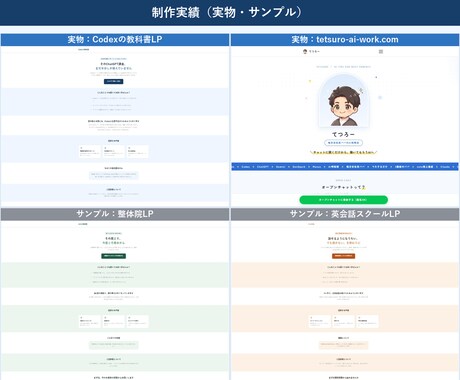
Task: Click the light green note box on 整体院LP
Action: [x=114, y=345]
